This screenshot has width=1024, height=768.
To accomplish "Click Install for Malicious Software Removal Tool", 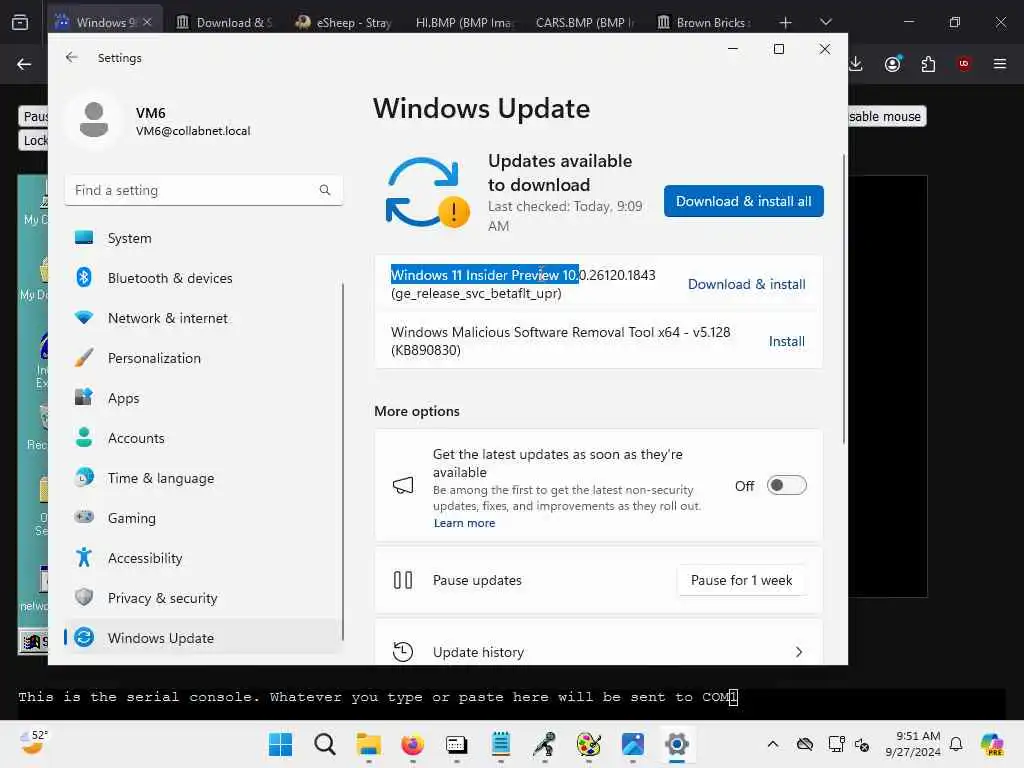I will (786, 341).
